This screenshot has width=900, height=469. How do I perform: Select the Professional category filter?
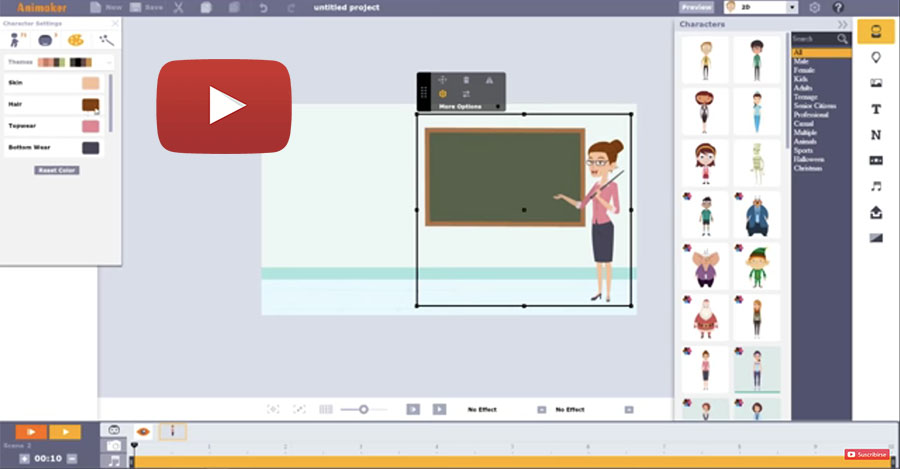click(811, 114)
